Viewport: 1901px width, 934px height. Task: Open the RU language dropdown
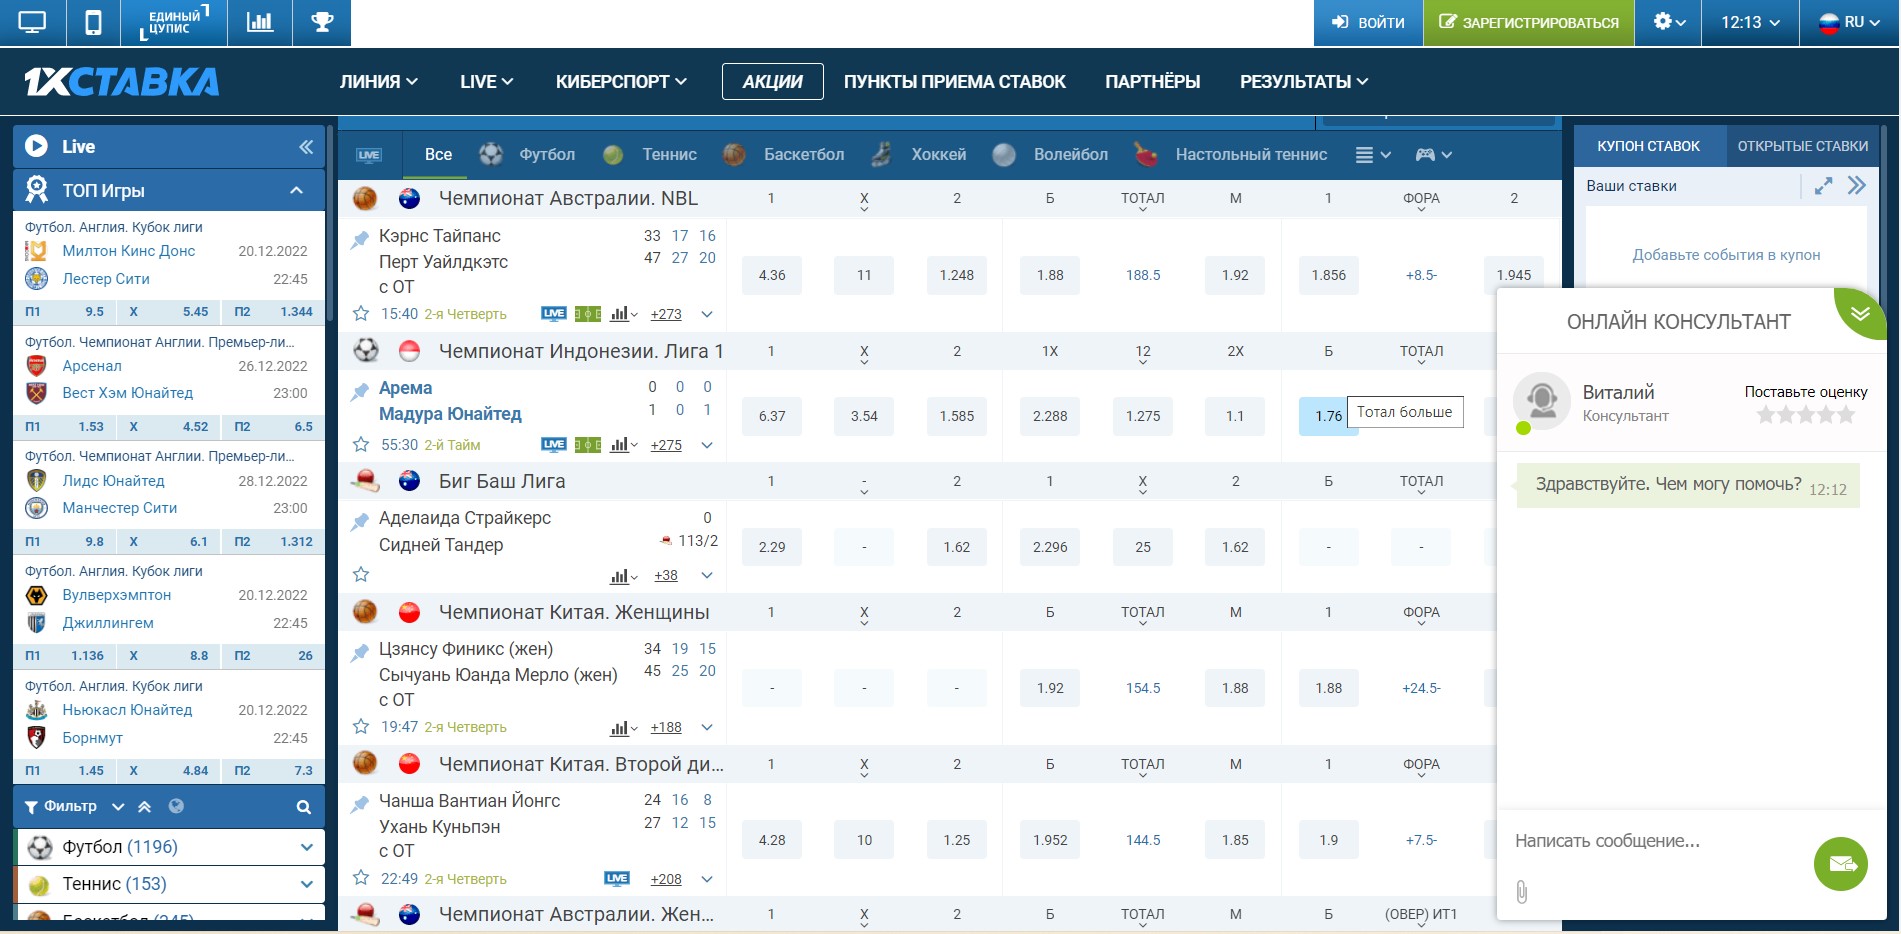[x=1849, y=22]
